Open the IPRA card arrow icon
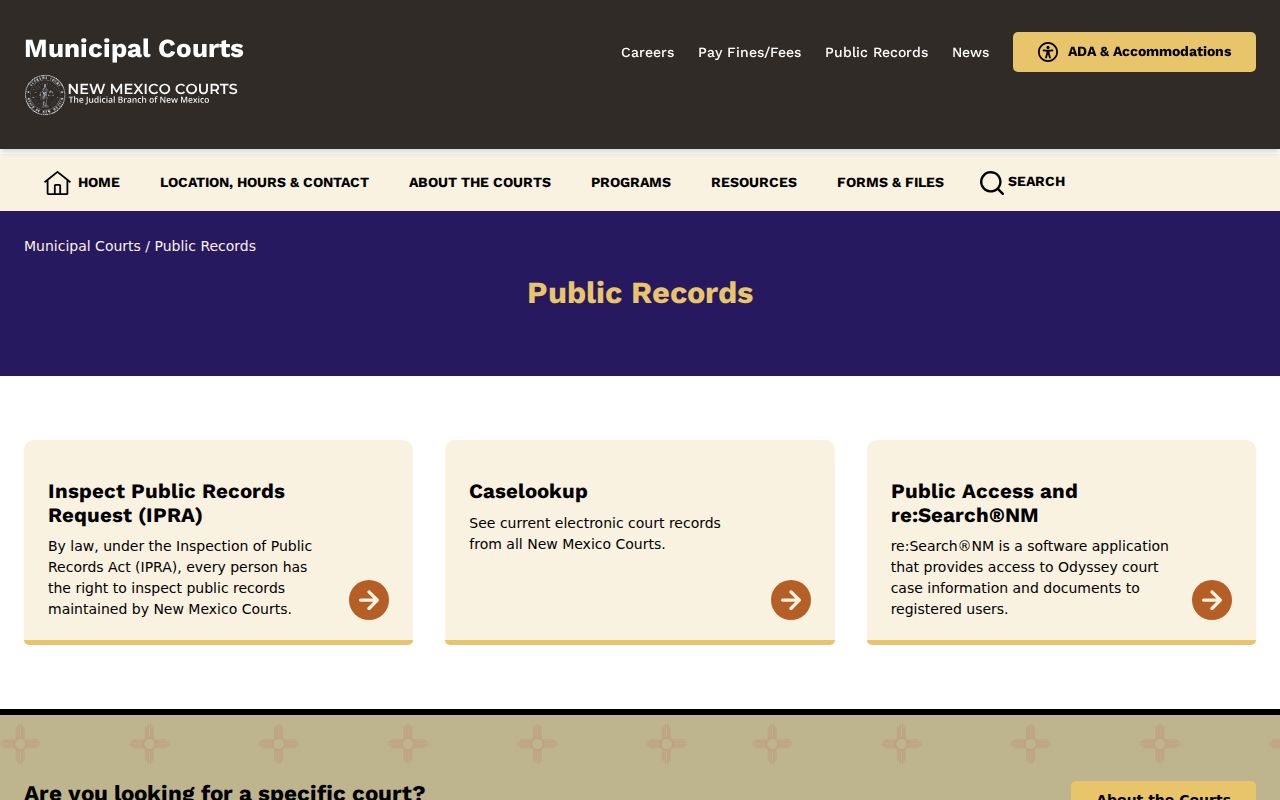 [x=369, y=600]
